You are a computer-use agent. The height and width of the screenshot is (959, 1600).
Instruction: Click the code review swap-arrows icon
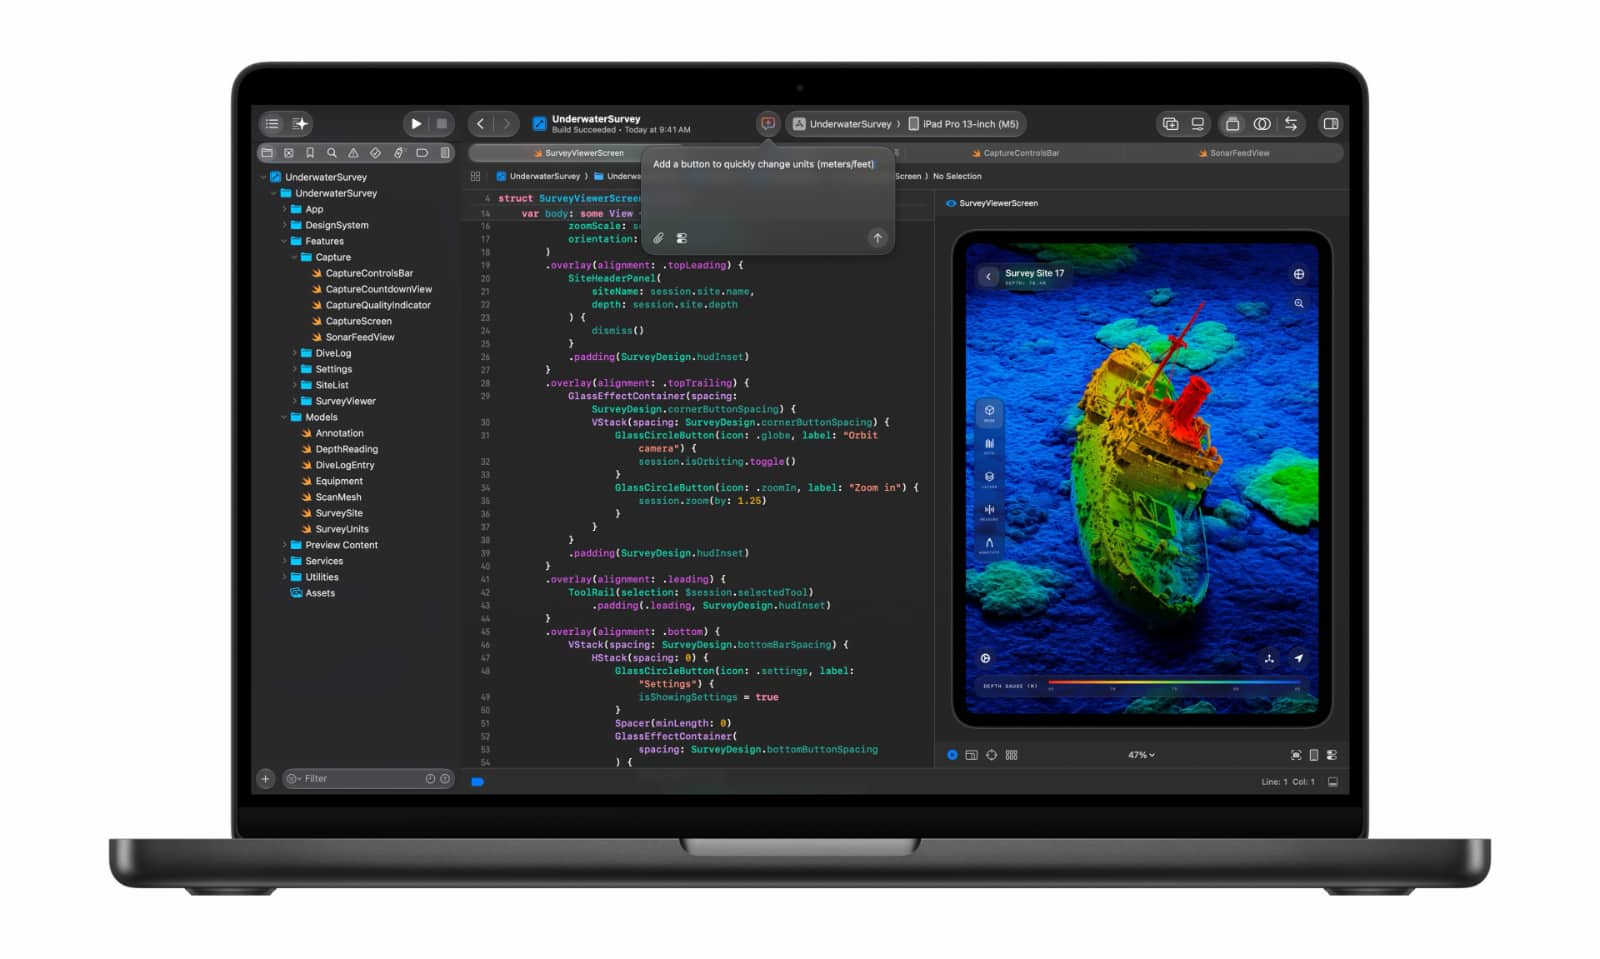pos(1291,124)
